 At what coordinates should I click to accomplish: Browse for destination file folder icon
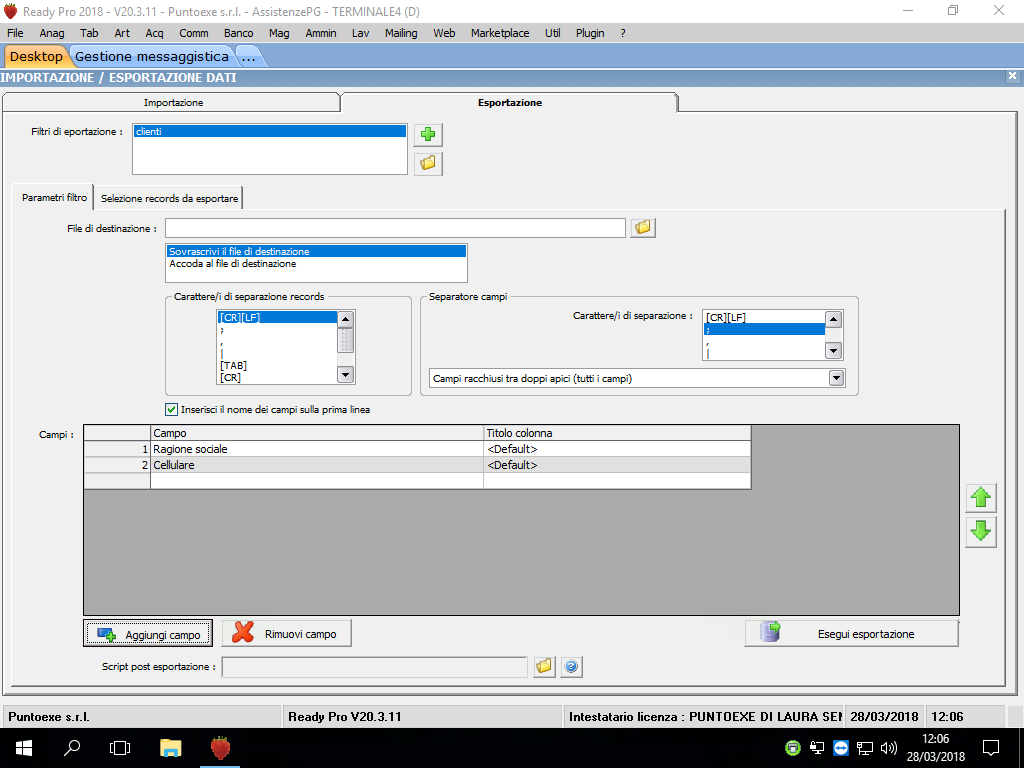pos(643,227)
